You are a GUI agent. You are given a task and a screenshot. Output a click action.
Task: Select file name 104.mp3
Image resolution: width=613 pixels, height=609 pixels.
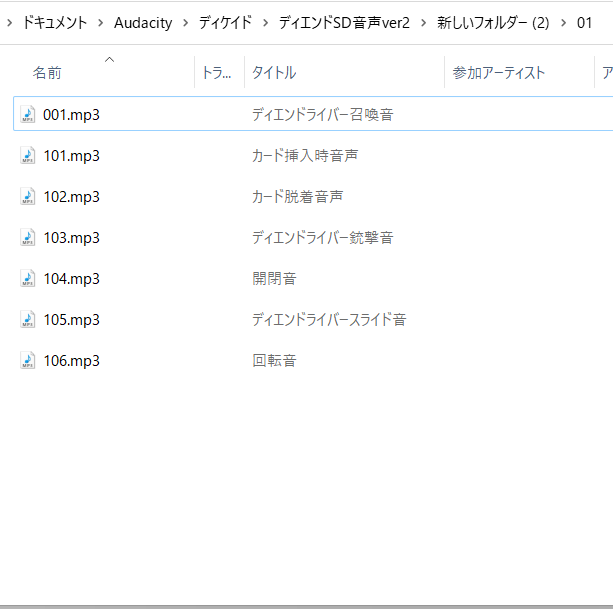(71, 279)
